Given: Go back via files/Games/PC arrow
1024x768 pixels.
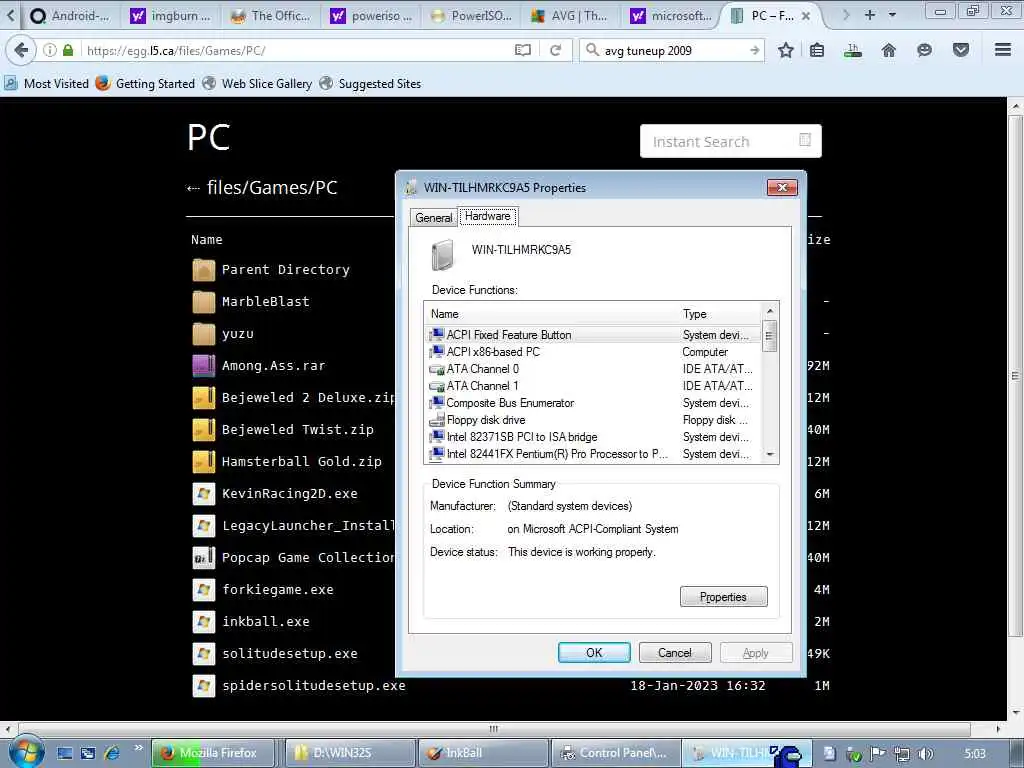Looking at the screenshot, I should [192, 189].
